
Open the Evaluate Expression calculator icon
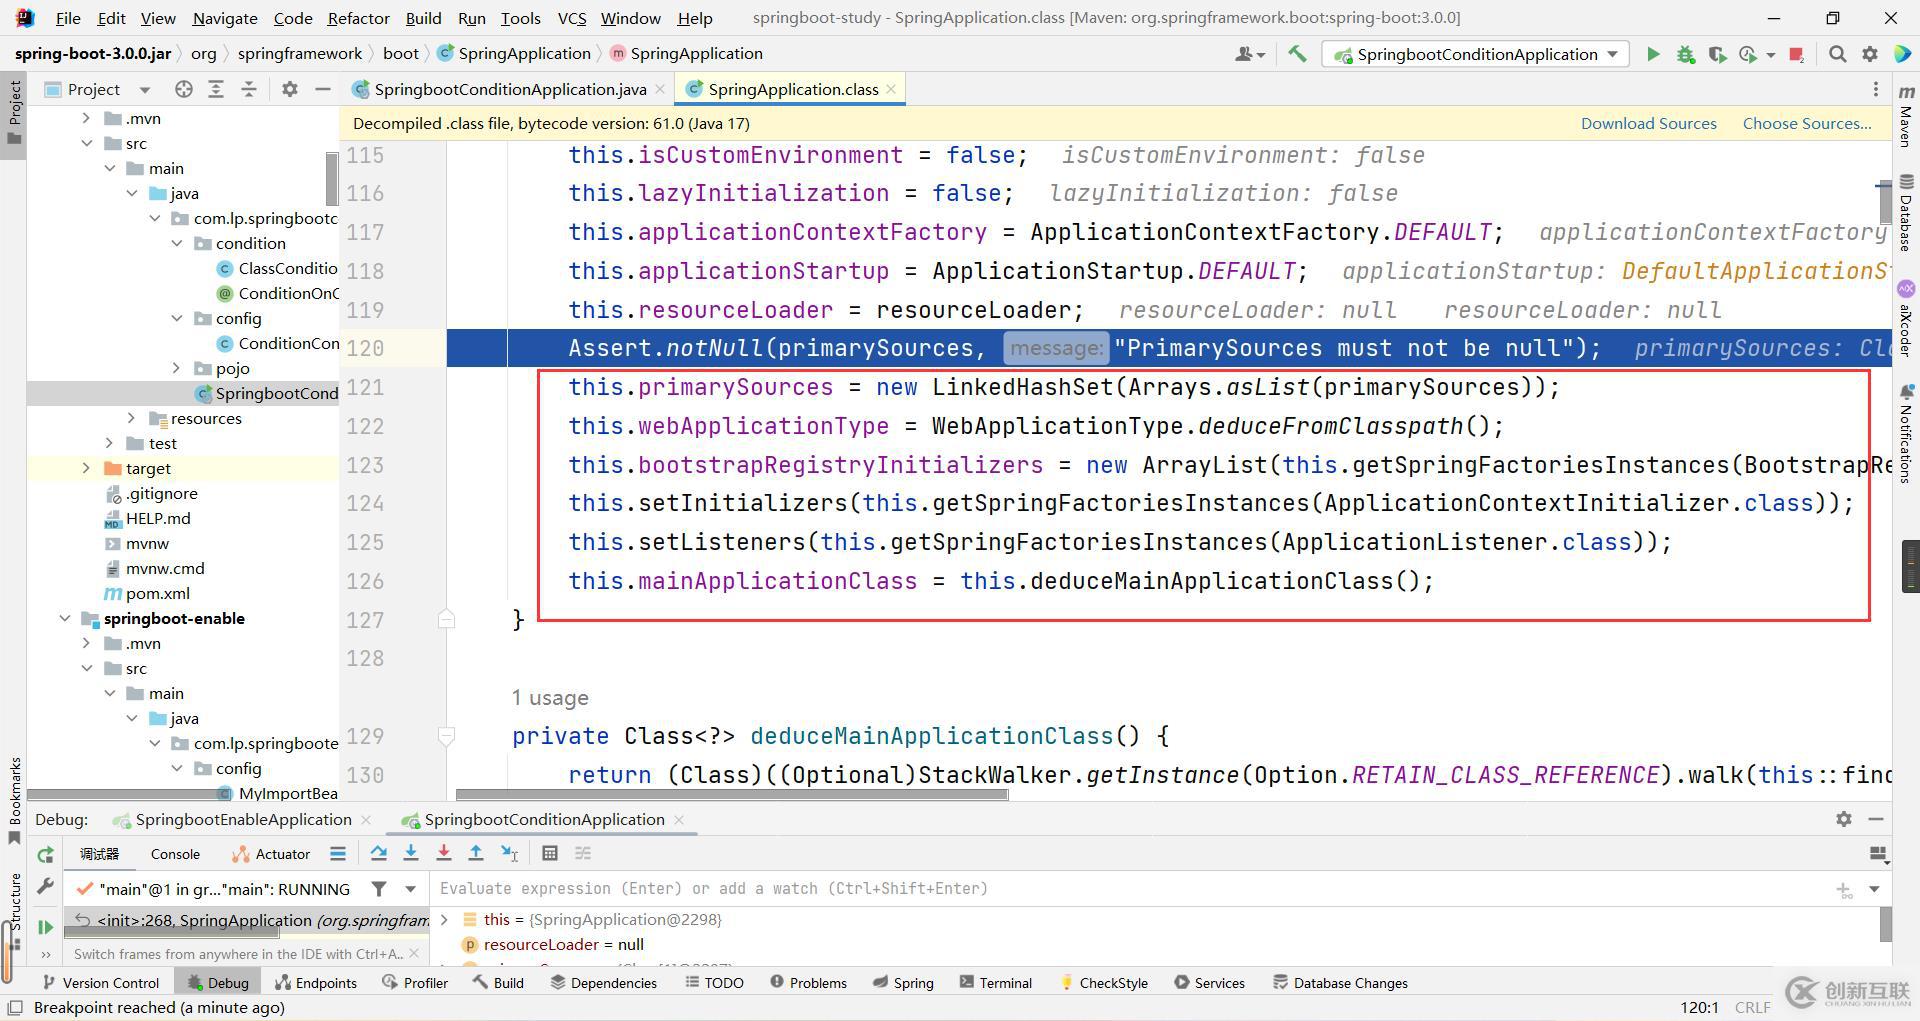[x=549, y=853]
